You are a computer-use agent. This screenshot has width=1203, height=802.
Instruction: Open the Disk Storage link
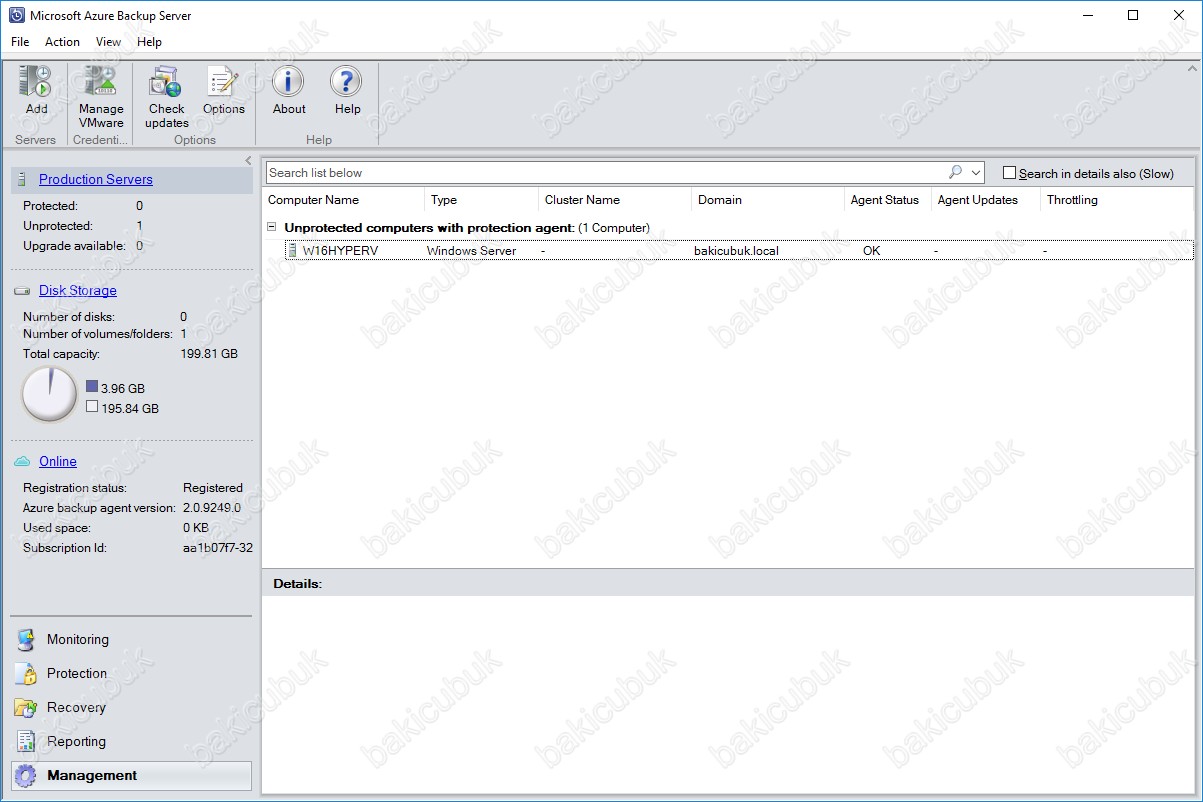tap(78, 291)
